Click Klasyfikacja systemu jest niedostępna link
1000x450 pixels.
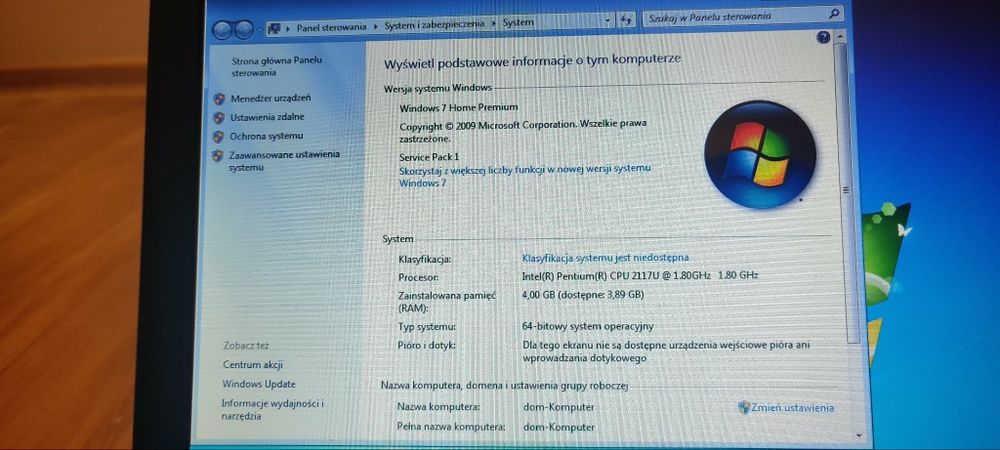pos(605,258)
